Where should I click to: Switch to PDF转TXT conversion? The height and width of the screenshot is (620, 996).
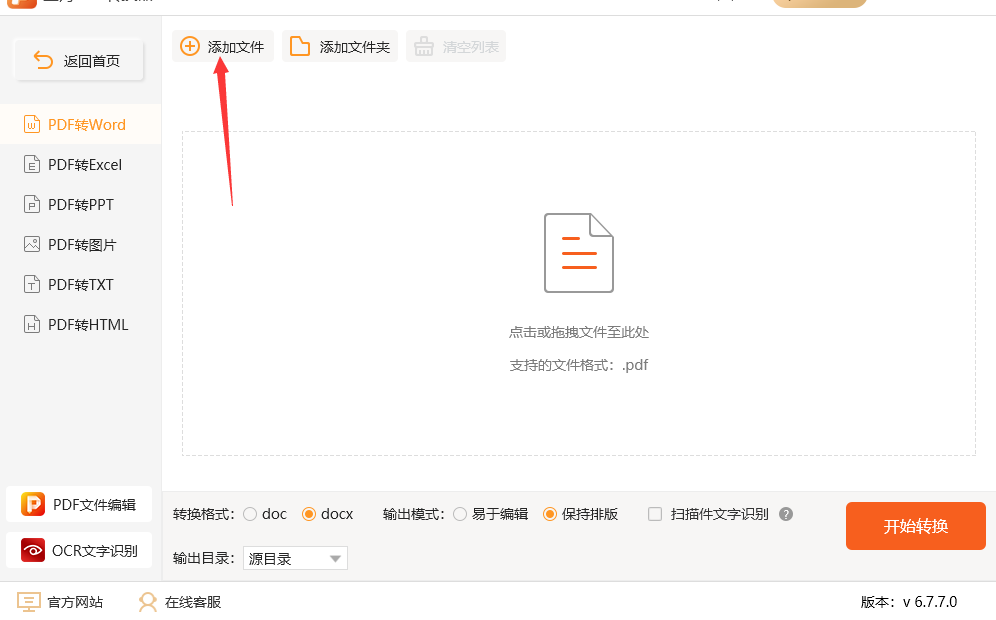click(x=81, y=284)
